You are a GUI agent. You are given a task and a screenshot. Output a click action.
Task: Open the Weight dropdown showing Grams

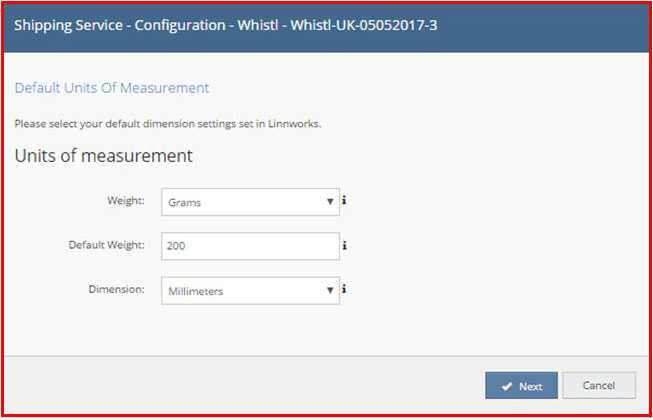(x=250, y=202)
